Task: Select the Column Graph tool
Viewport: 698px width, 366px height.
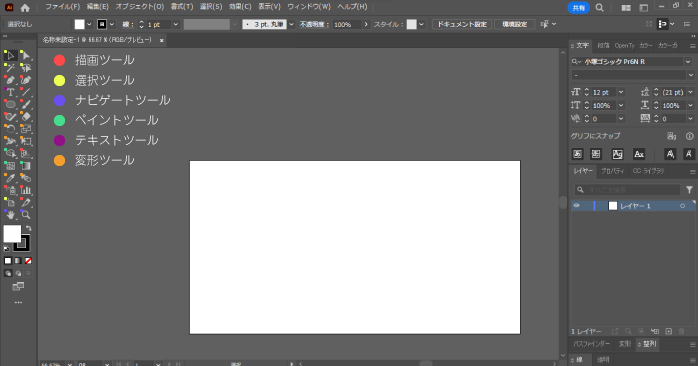Action: coord(26,190)
